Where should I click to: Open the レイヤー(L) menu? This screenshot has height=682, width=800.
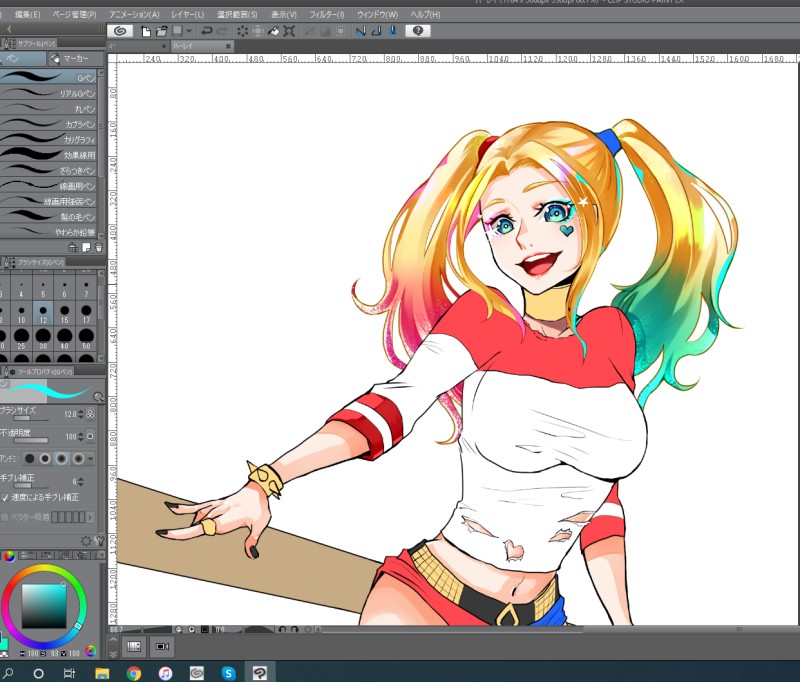pos(188,15)
